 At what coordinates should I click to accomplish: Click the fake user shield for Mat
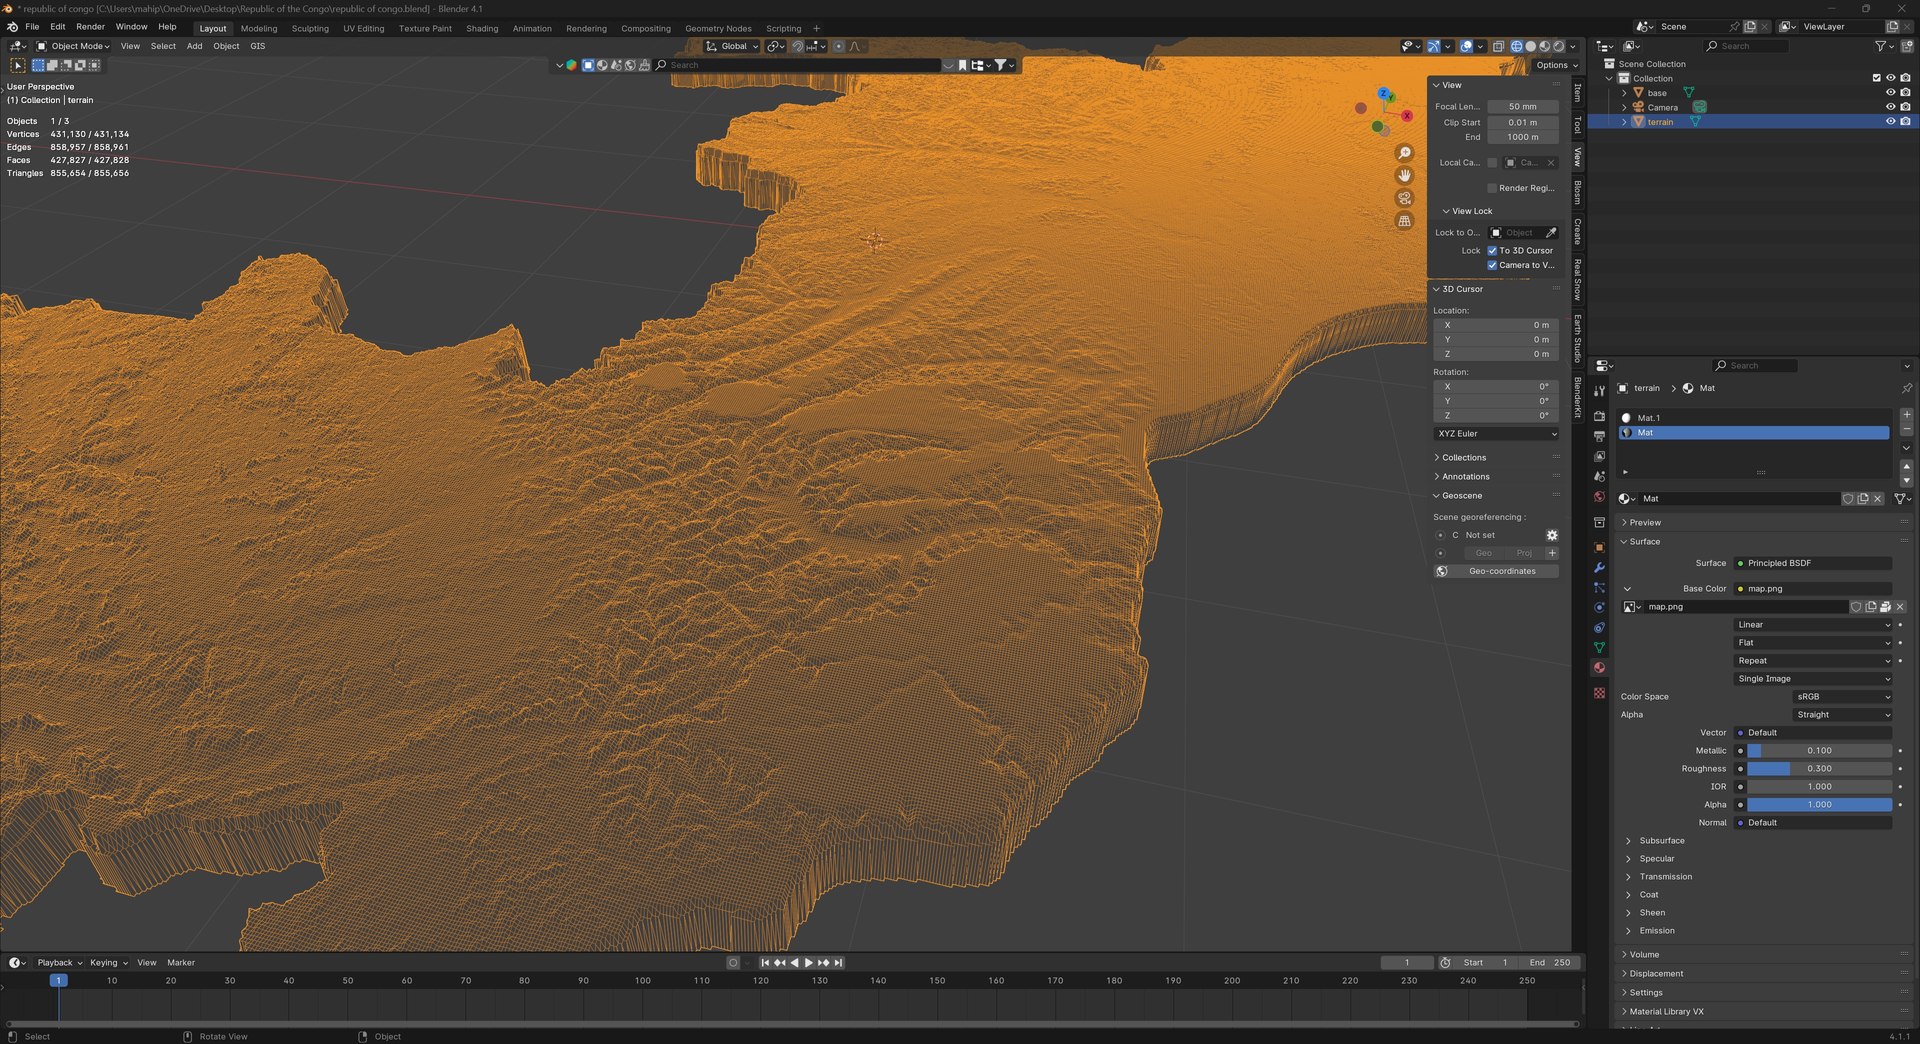coord(1848,498)
